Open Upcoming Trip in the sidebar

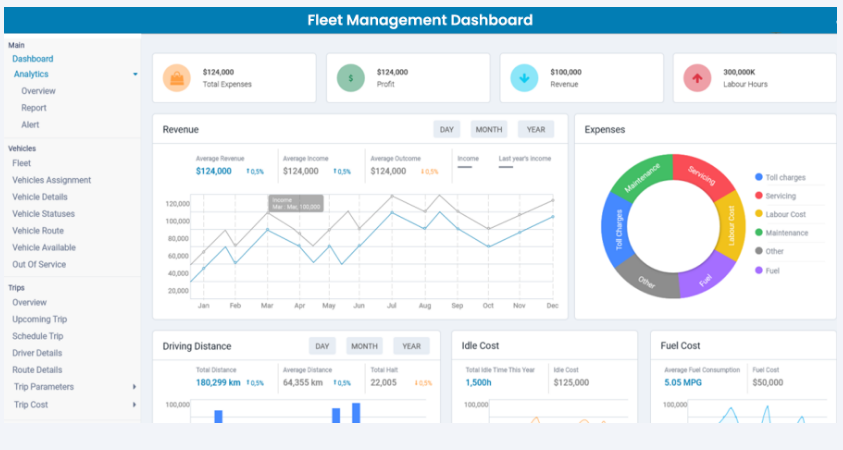click(x=39, y=319)
